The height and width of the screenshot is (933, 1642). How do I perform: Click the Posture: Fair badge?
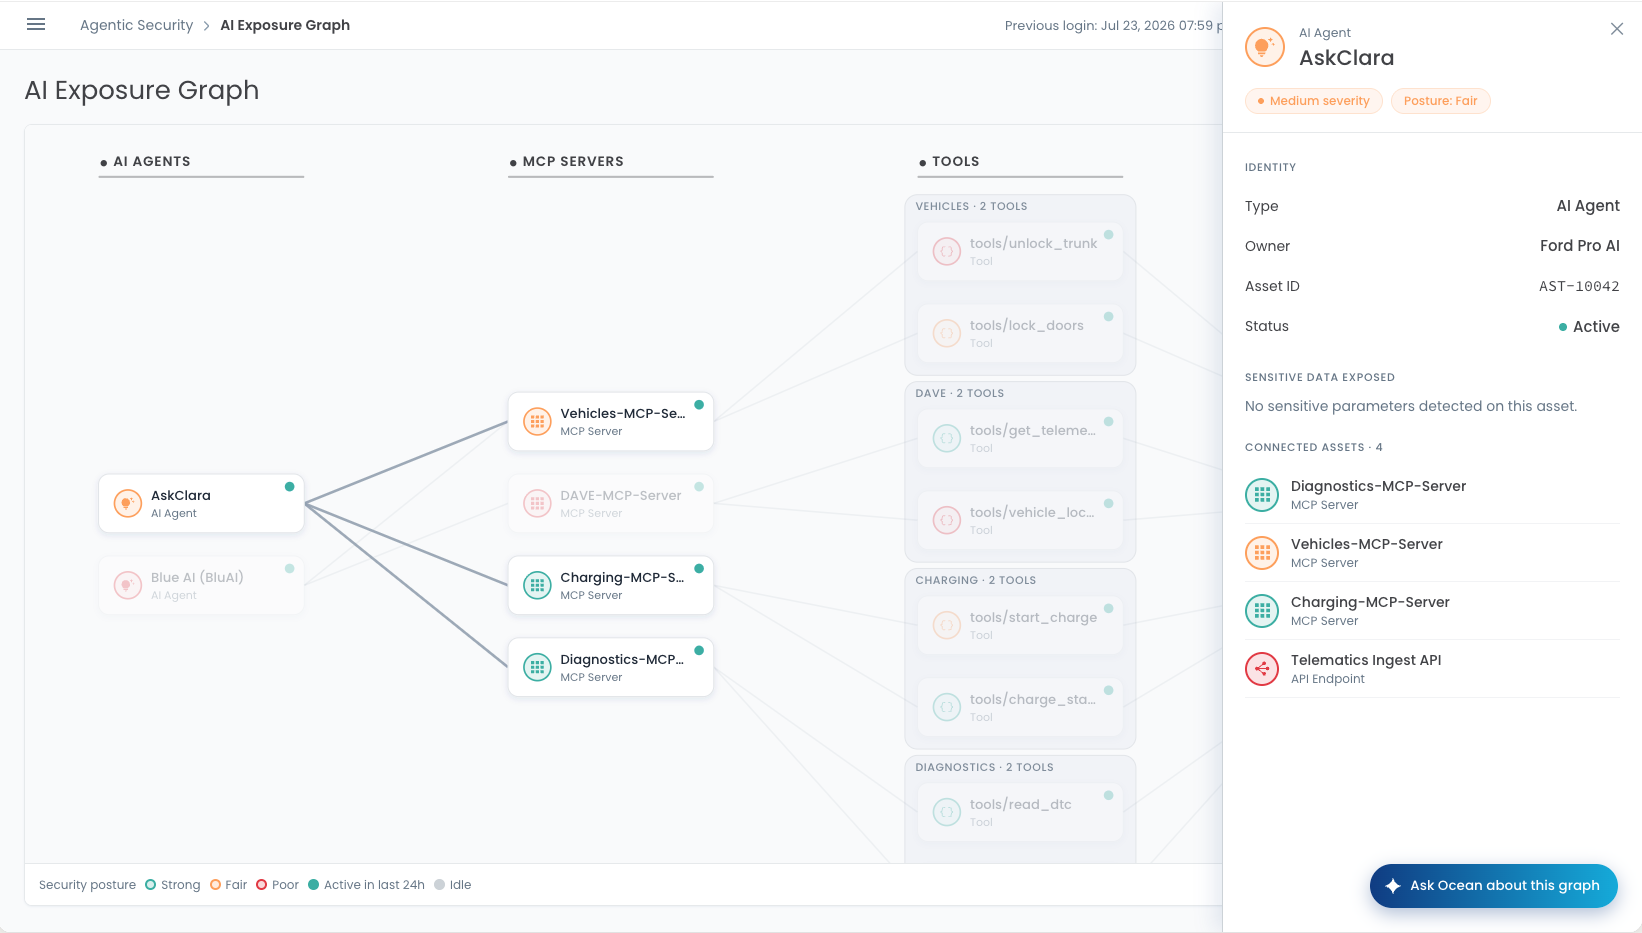pyautogui.click(x=1440, y=101)
